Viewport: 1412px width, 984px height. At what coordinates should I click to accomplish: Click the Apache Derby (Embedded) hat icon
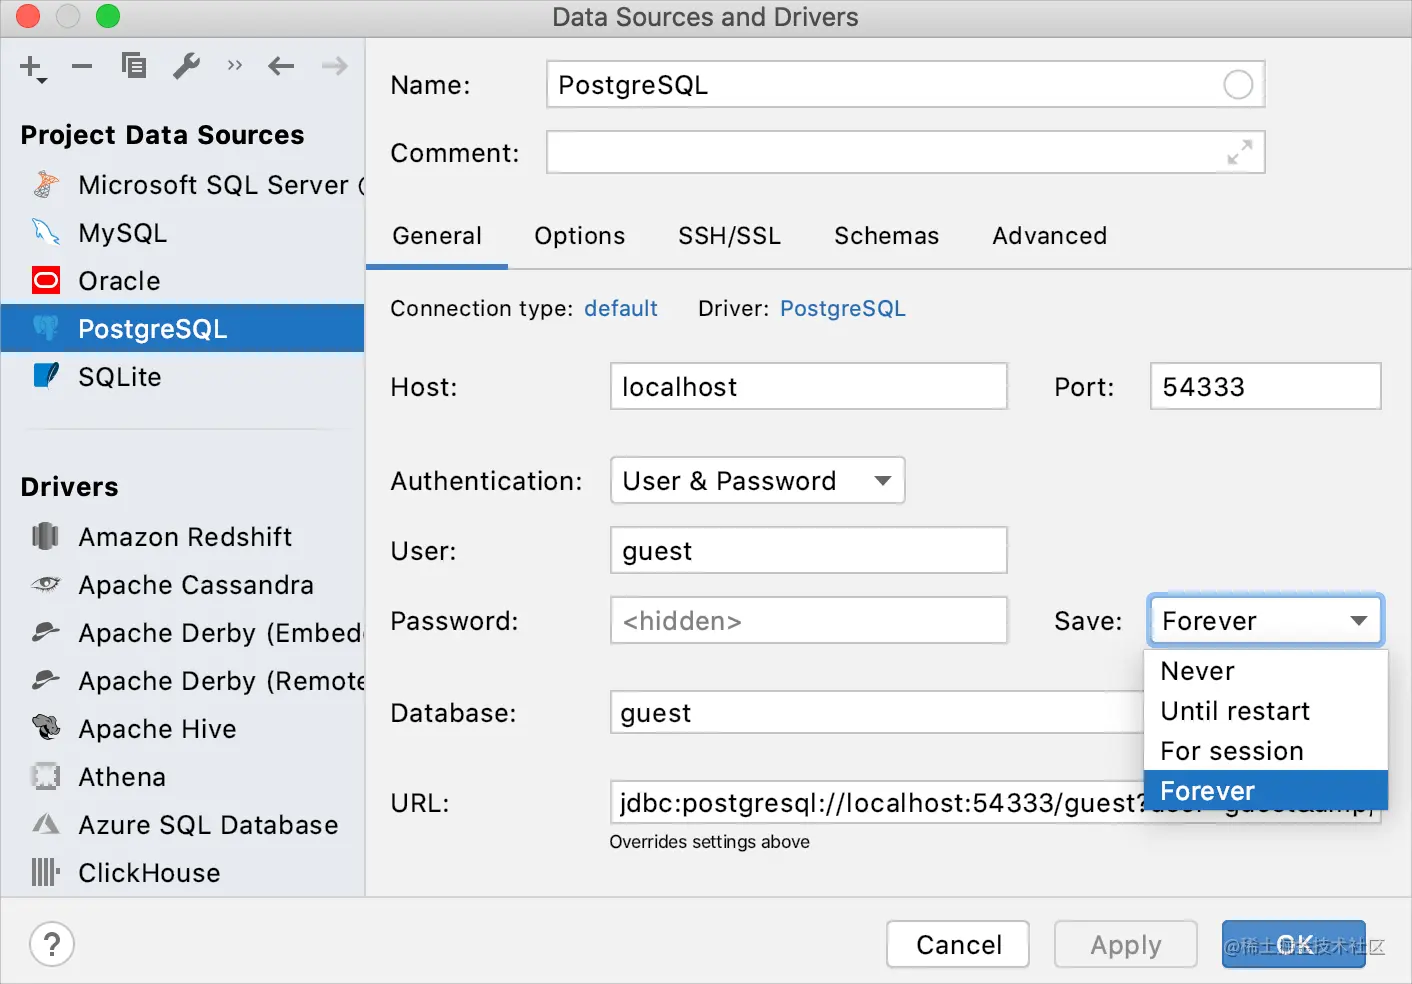46,632
